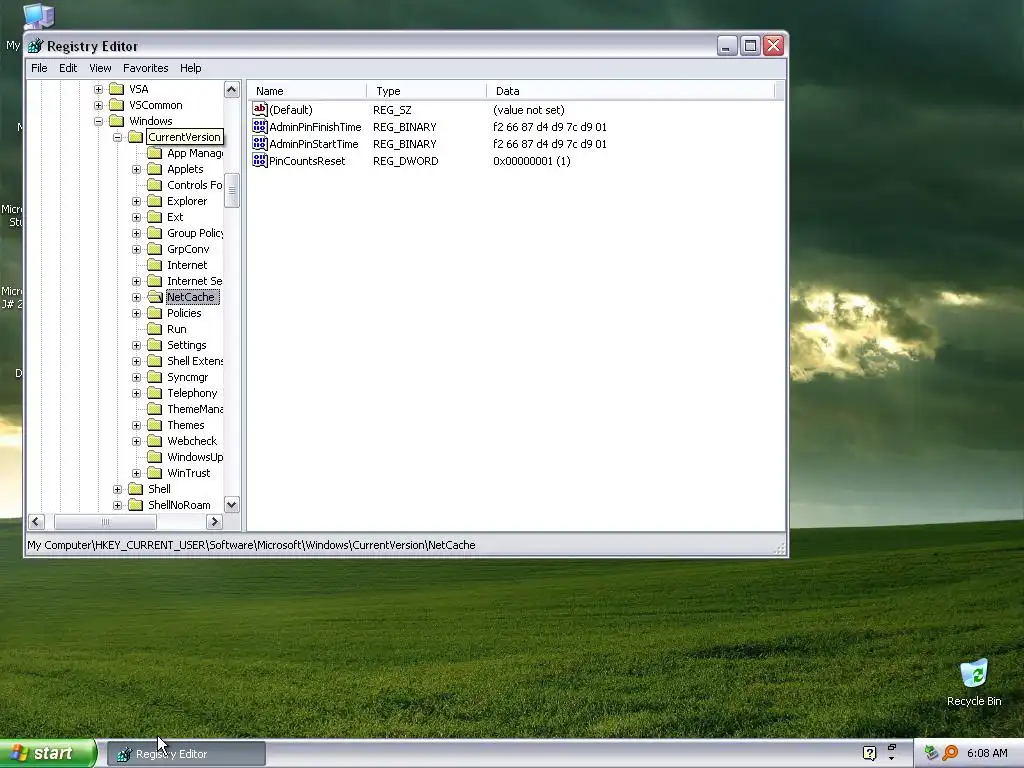
Task: Select the Internet tree key
Action: tap(187, 265)
